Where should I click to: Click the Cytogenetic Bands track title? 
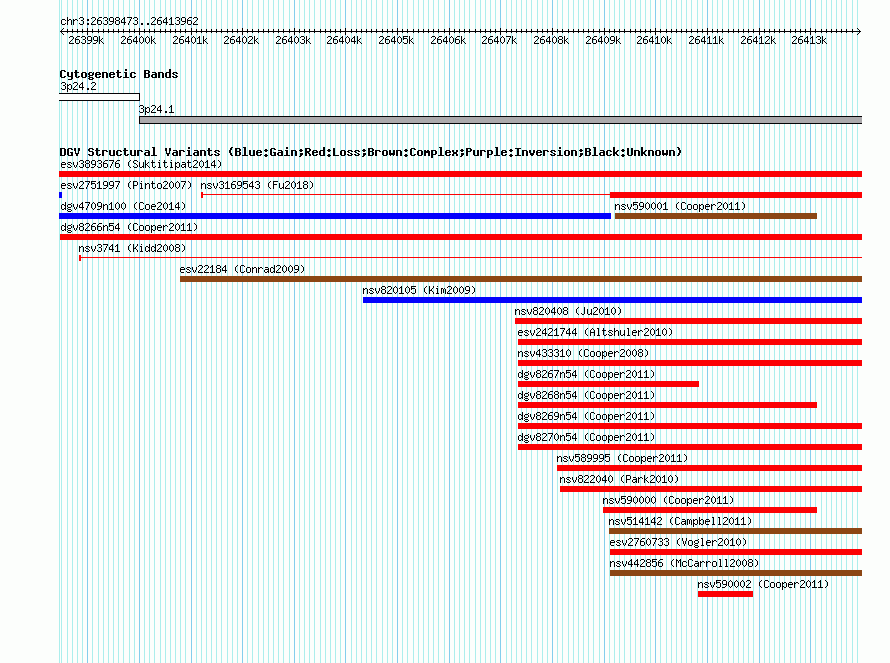tap(119, 74)
